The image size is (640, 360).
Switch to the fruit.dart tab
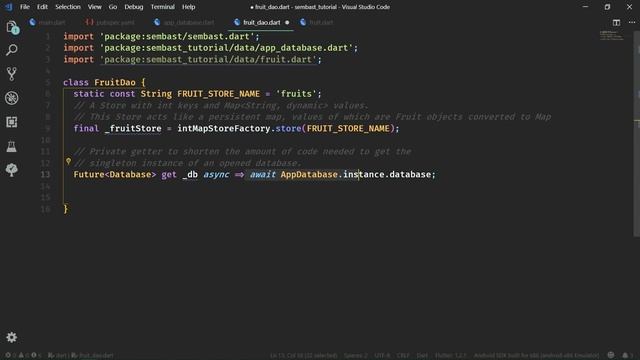317,22
